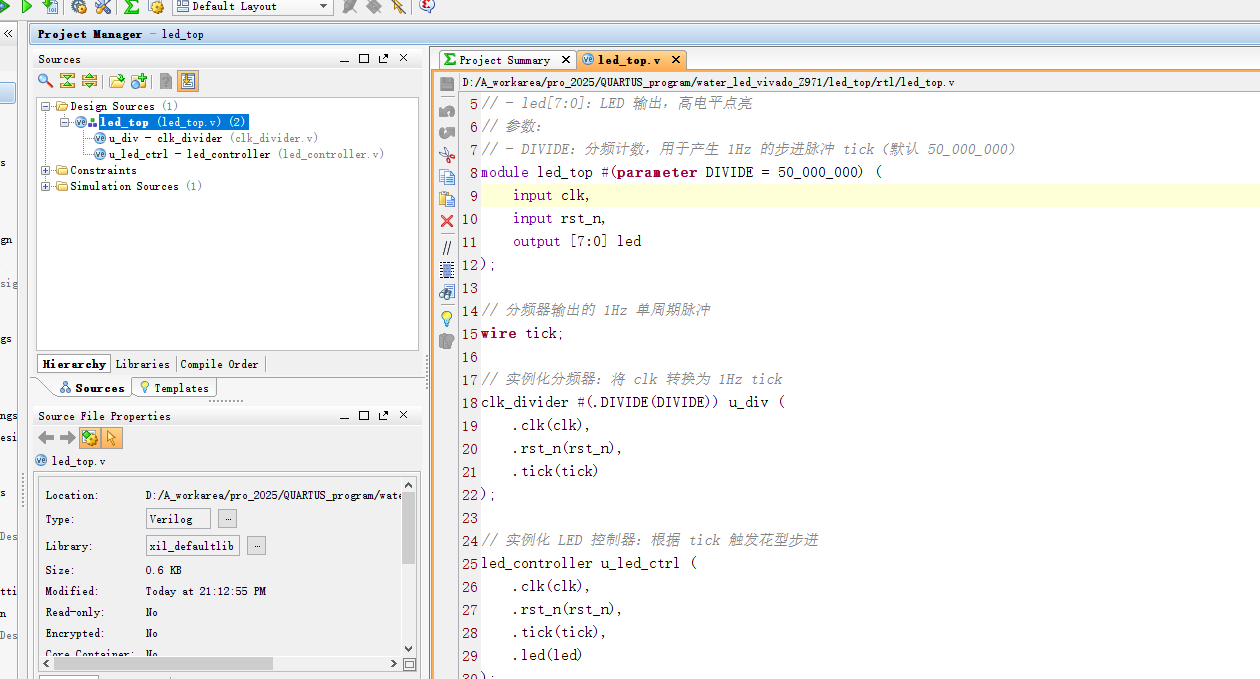Toggle column selection mode icon

[x=447, y=269]
